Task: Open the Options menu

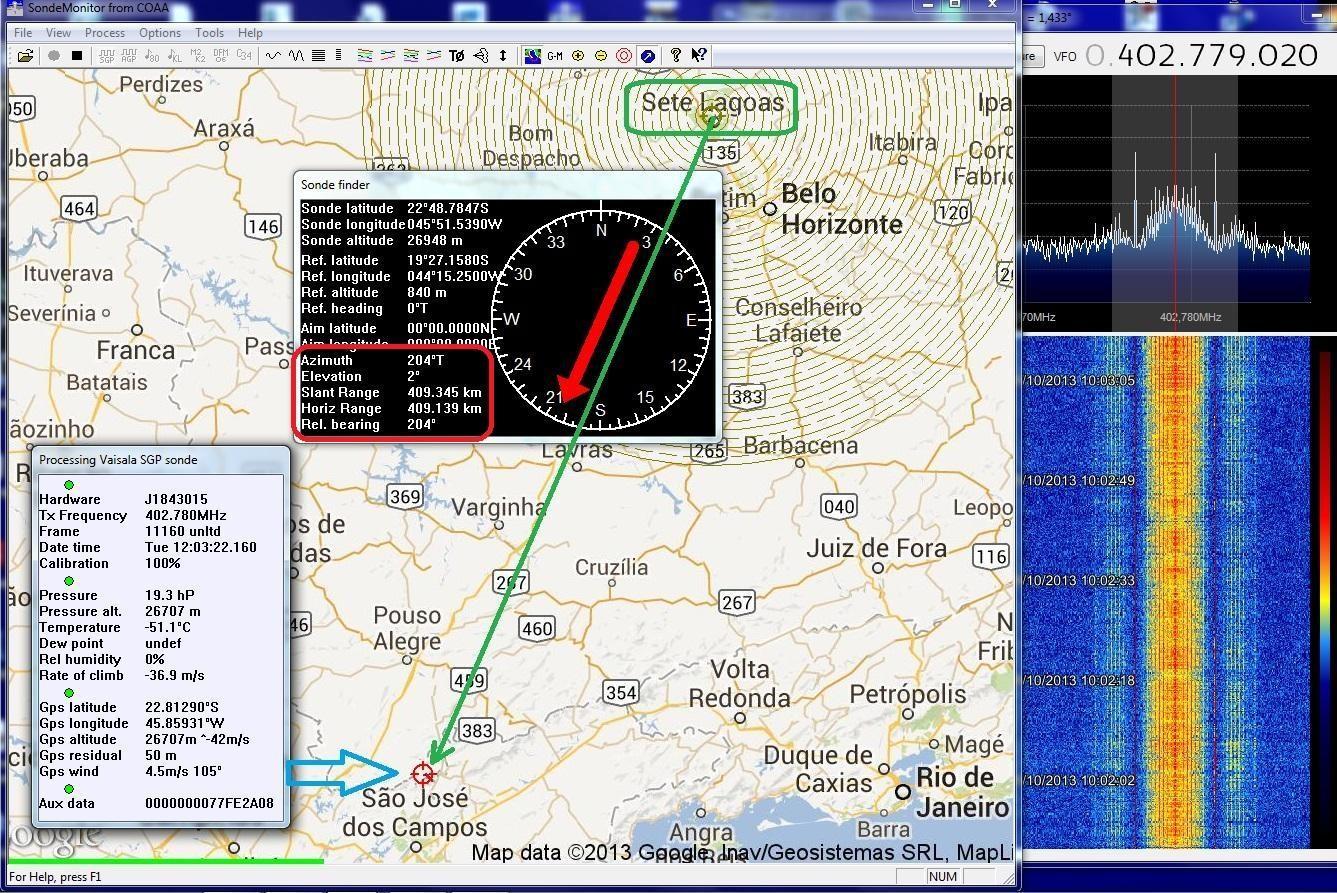Action: [160, 33]
